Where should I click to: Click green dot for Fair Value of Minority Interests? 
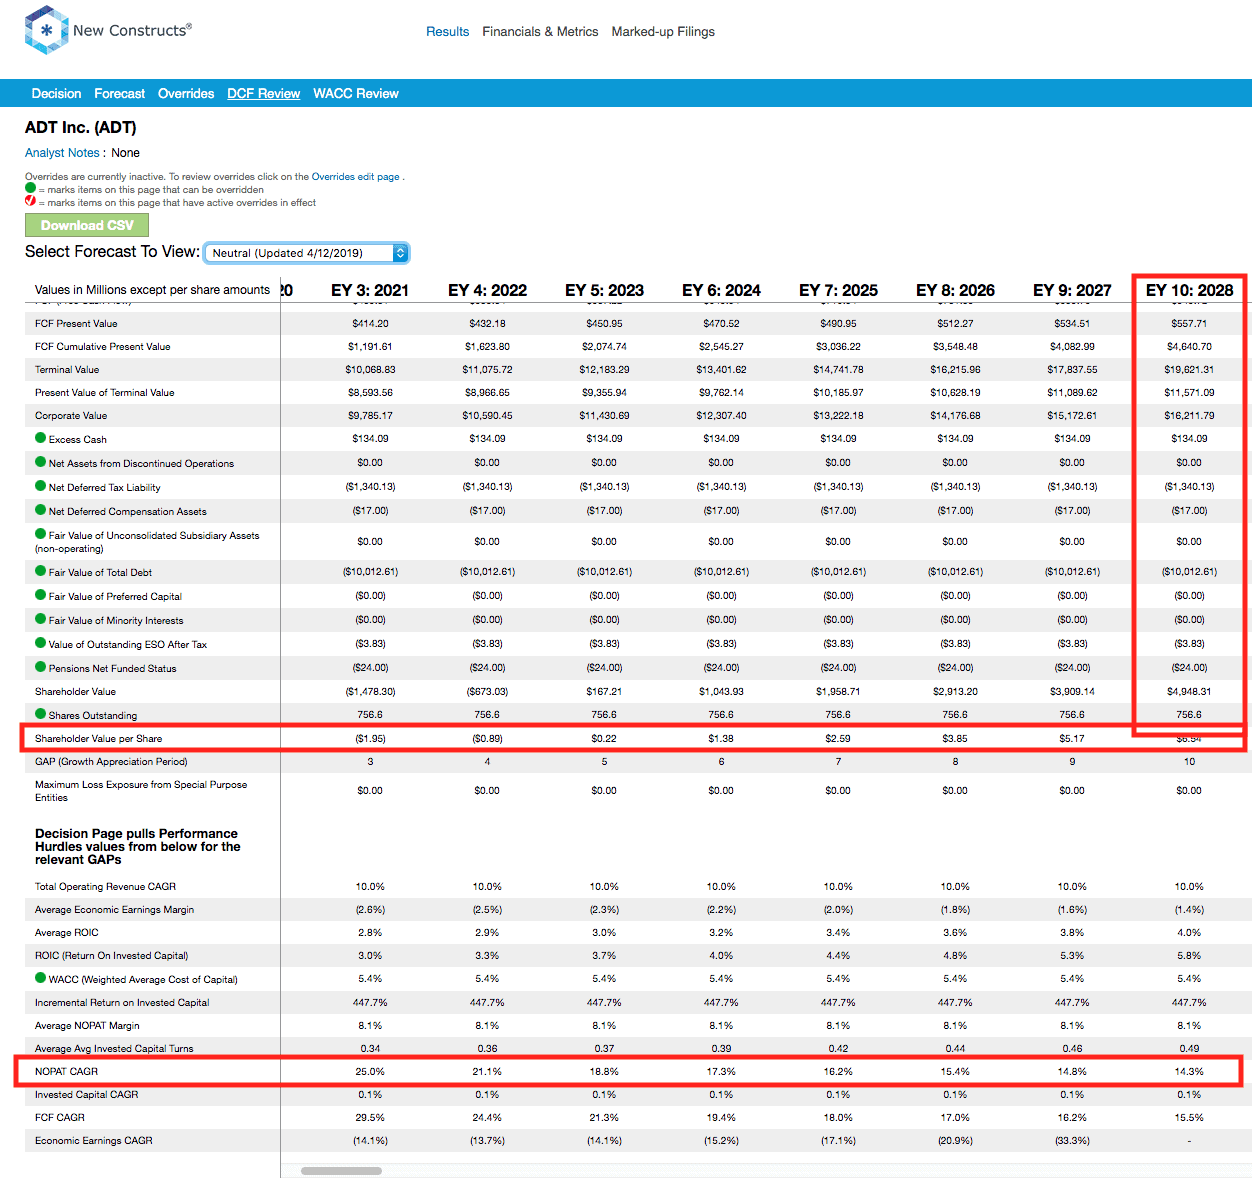pyautogui.click(x=41, y=619)
